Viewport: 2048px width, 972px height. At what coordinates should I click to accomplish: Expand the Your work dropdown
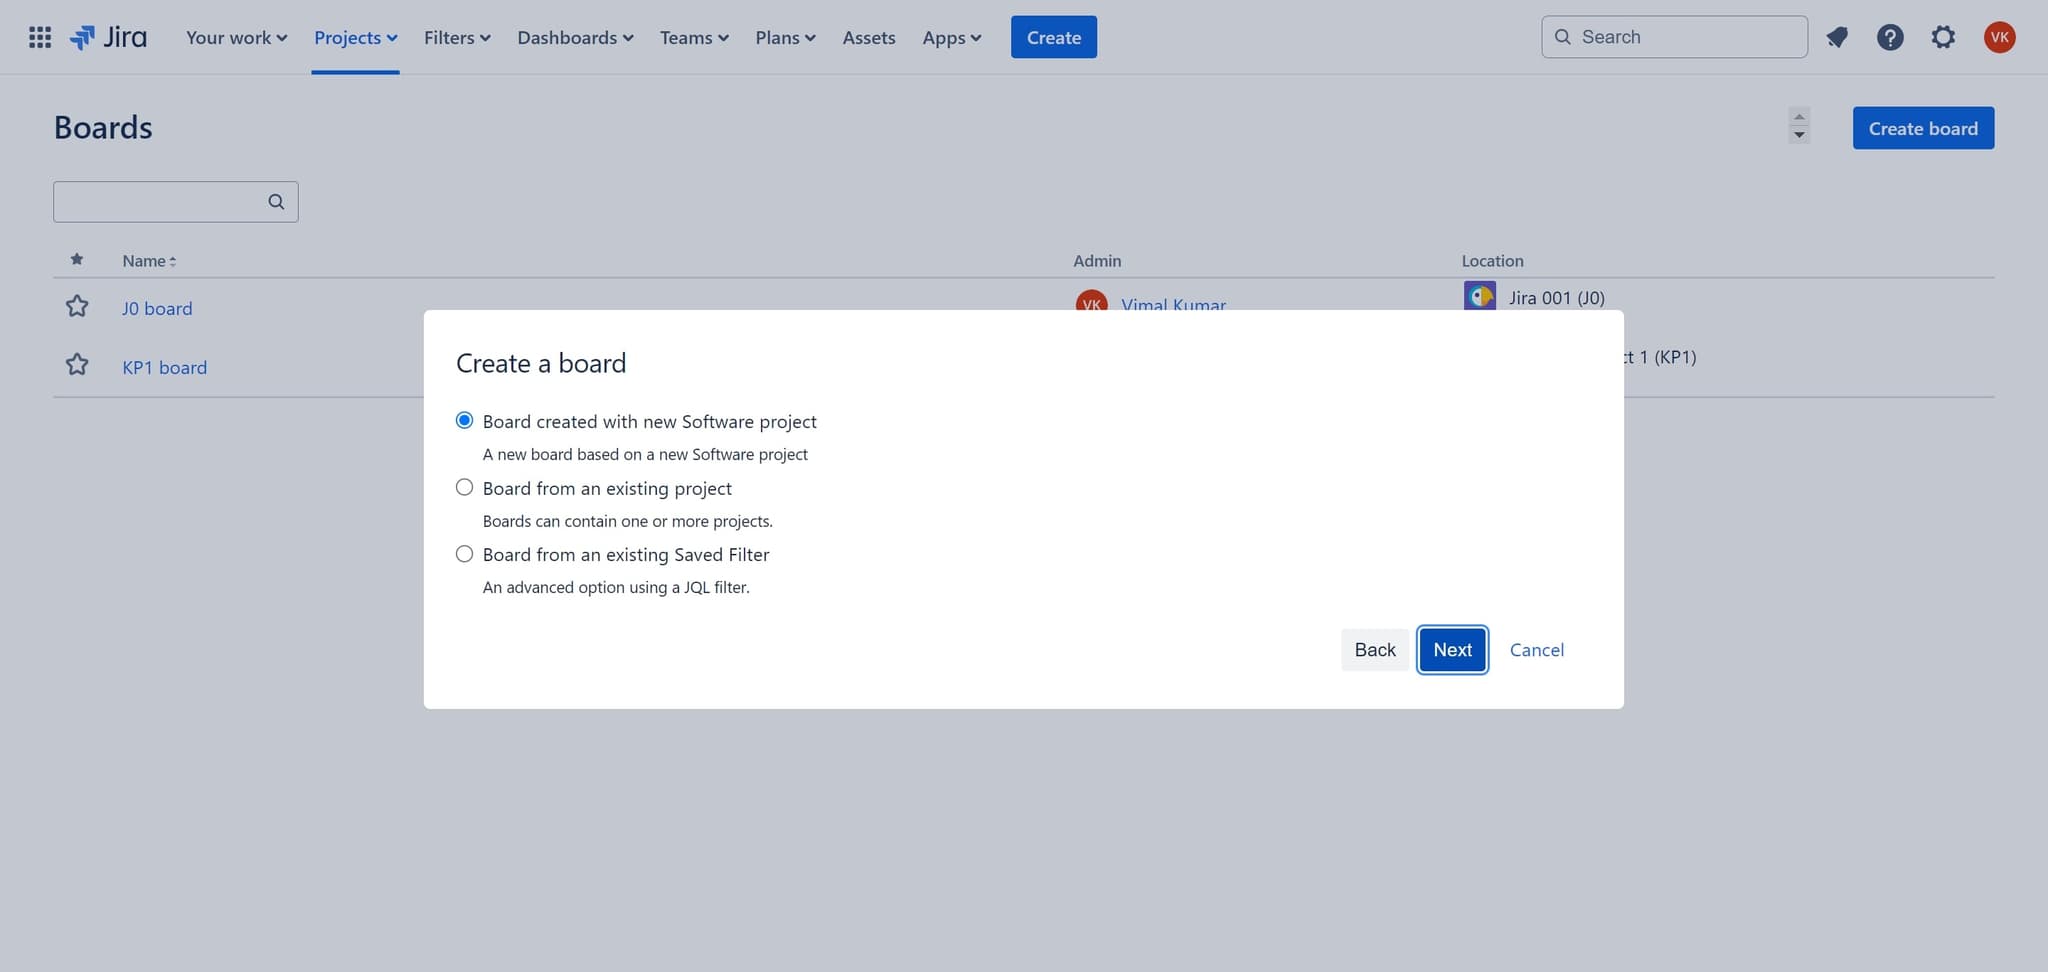tap(236, 38)
